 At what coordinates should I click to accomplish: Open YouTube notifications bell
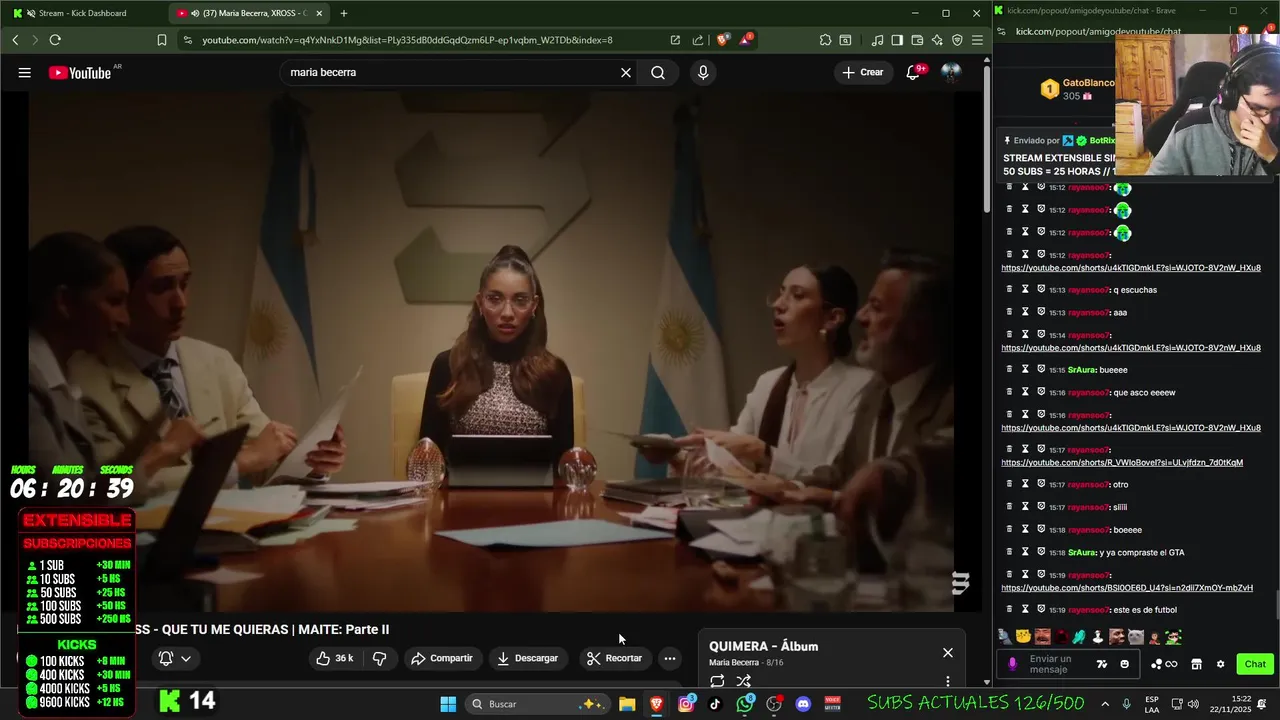coord(913,72)
